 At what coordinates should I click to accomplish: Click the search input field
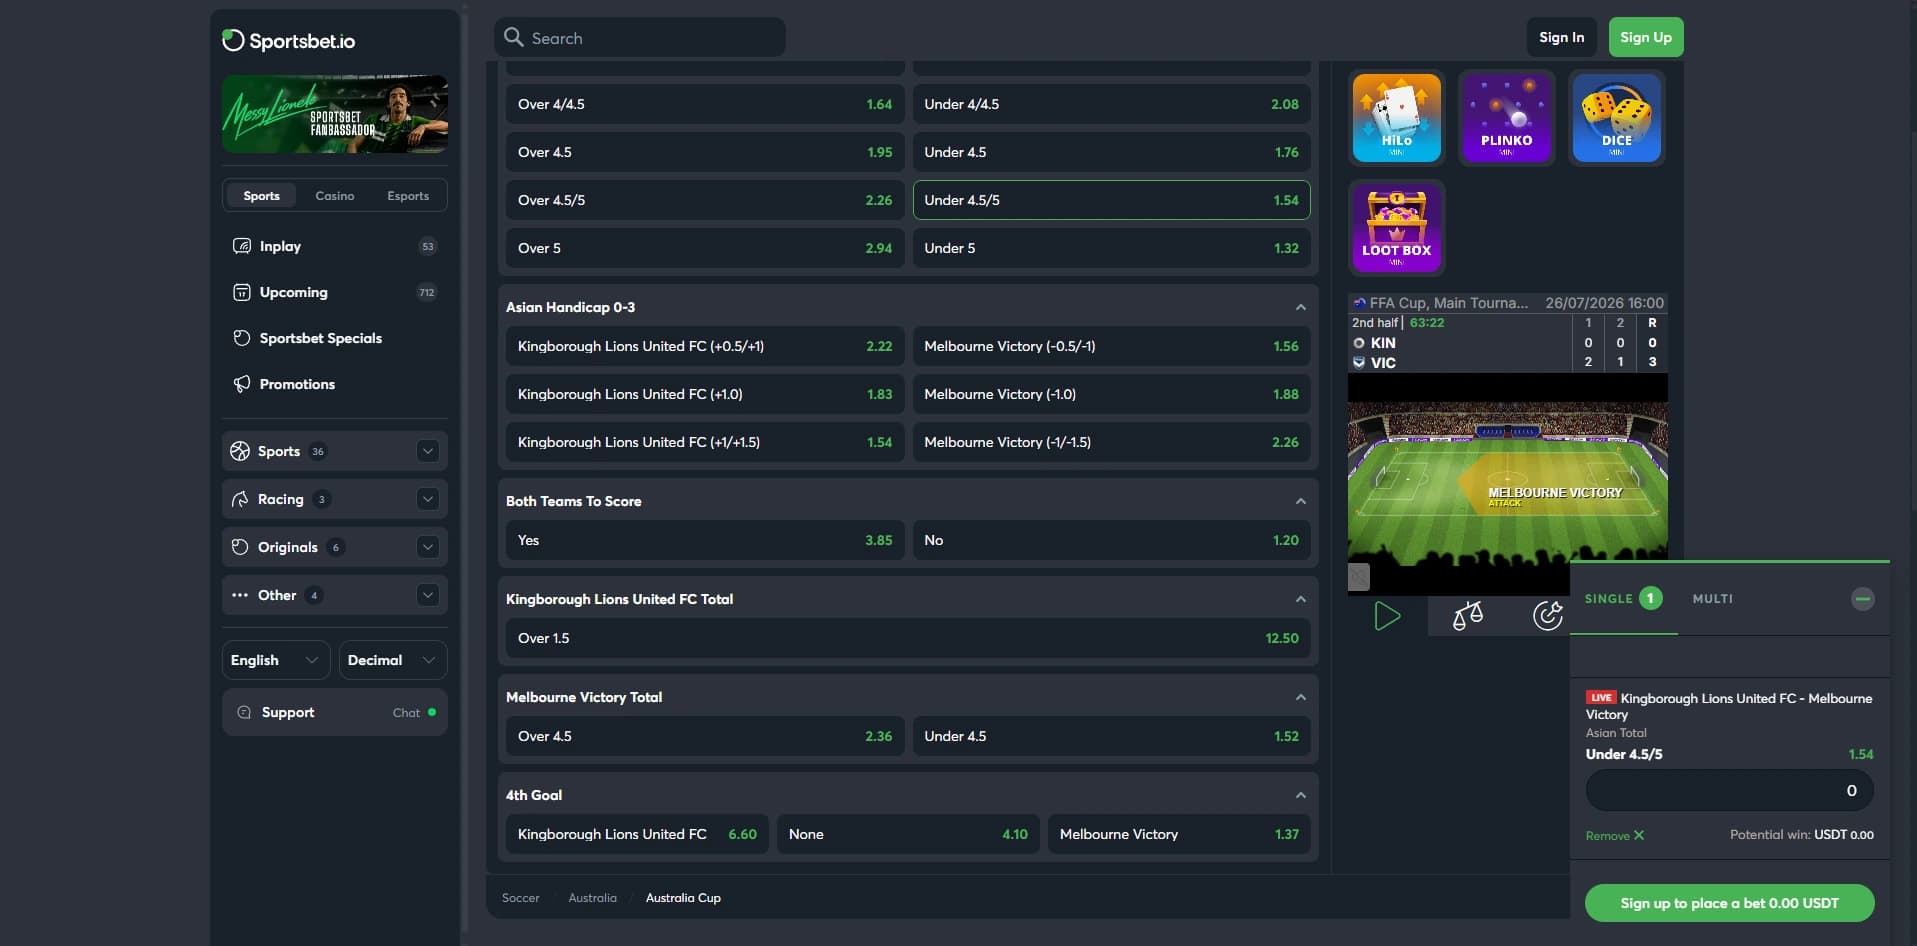(x=640, y=37)
